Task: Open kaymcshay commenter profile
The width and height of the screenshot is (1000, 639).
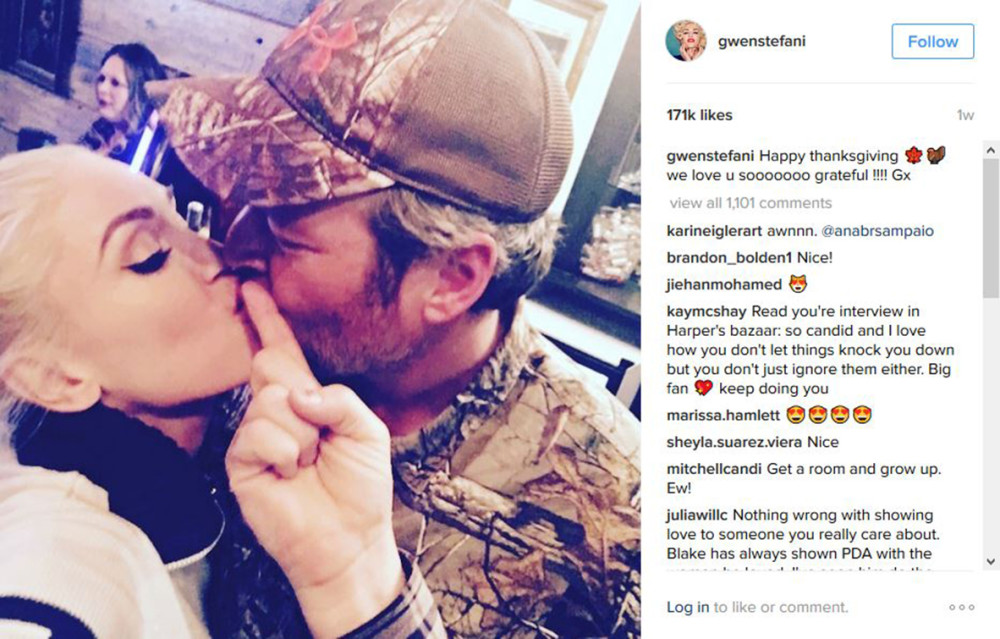Action: pyautogui.click(x=706, y=311)
